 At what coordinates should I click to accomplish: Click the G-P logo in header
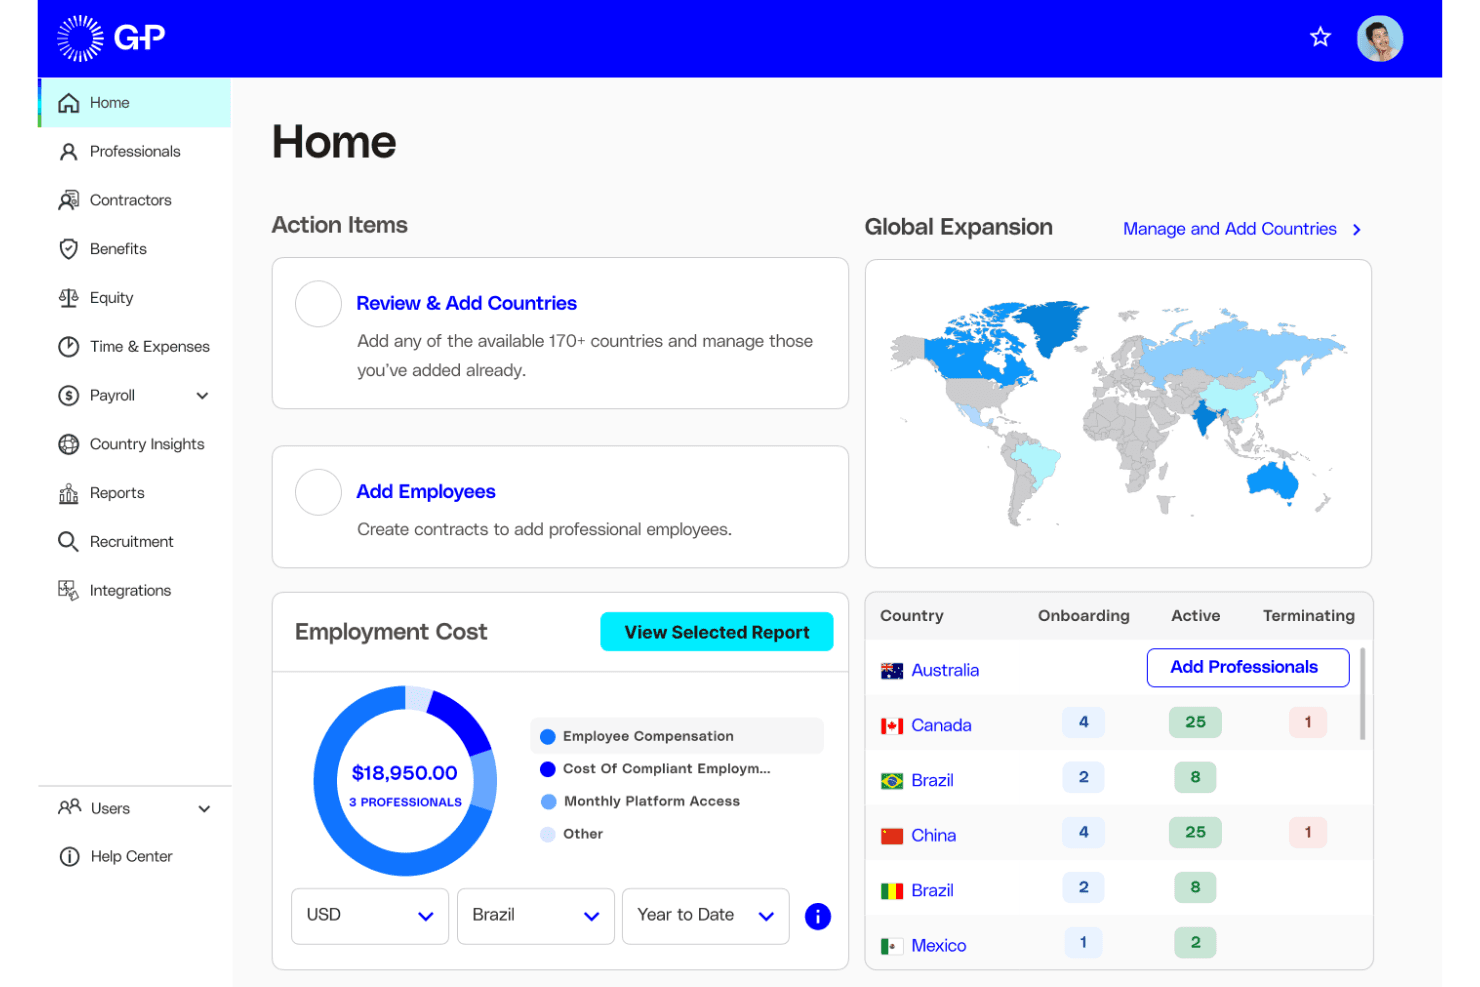(x=111, y=38)
